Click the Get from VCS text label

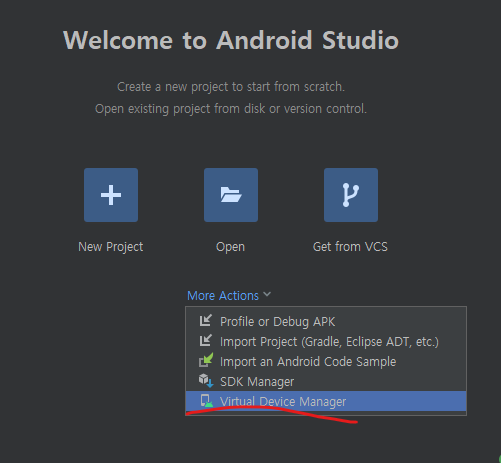point(350,247)
